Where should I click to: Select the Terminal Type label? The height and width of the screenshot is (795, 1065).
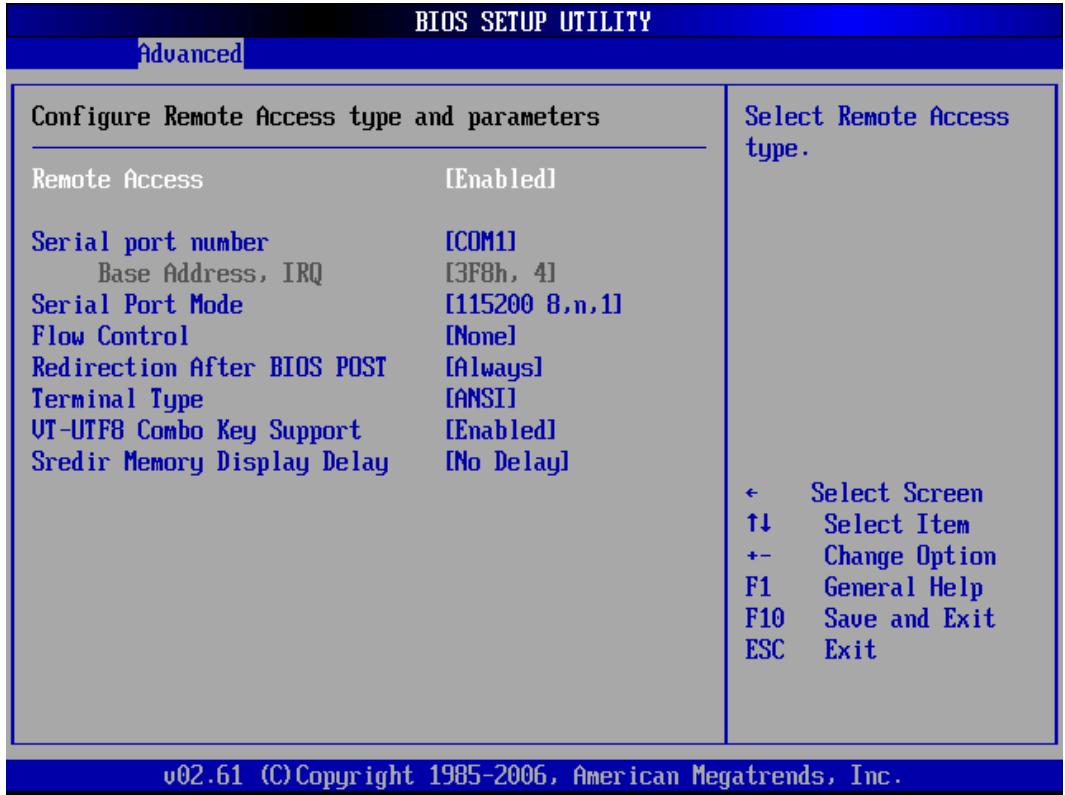click(x=118, y=399)
